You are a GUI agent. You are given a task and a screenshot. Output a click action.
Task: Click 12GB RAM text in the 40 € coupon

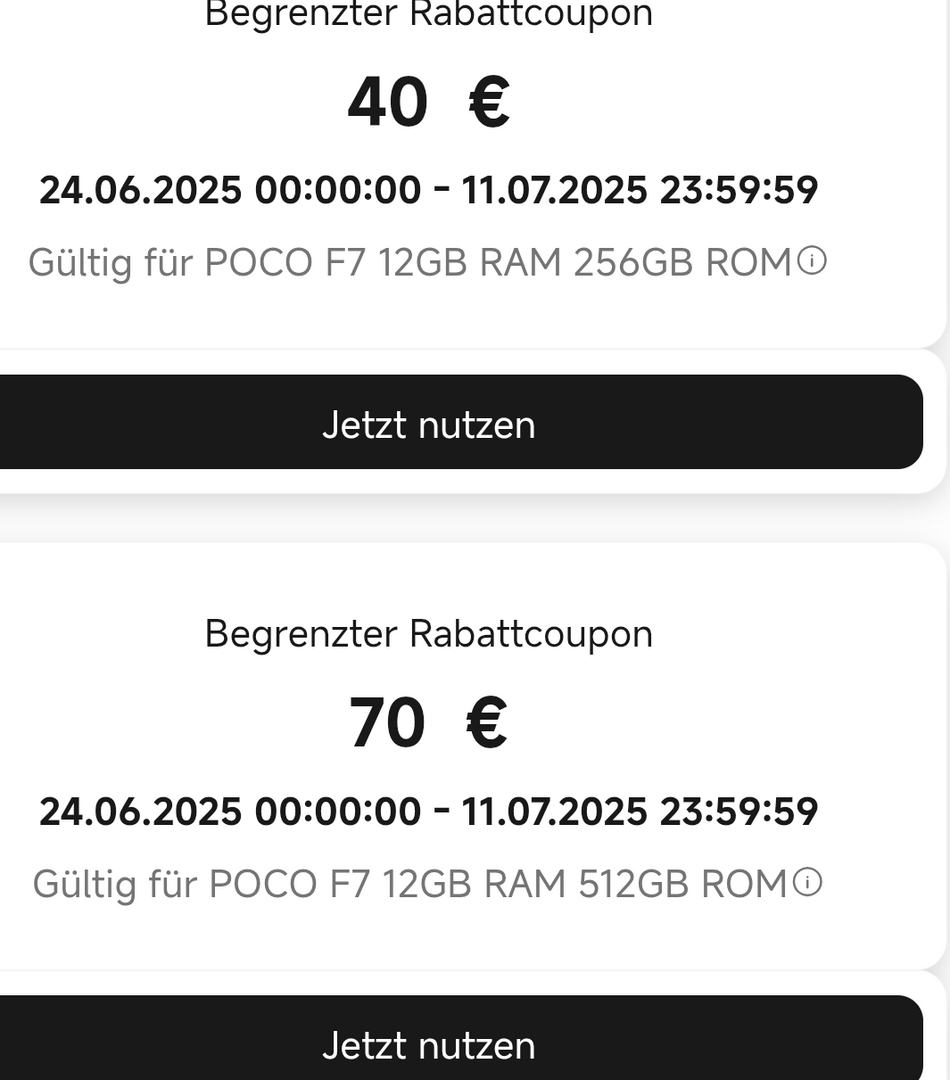tap(471, 263)
